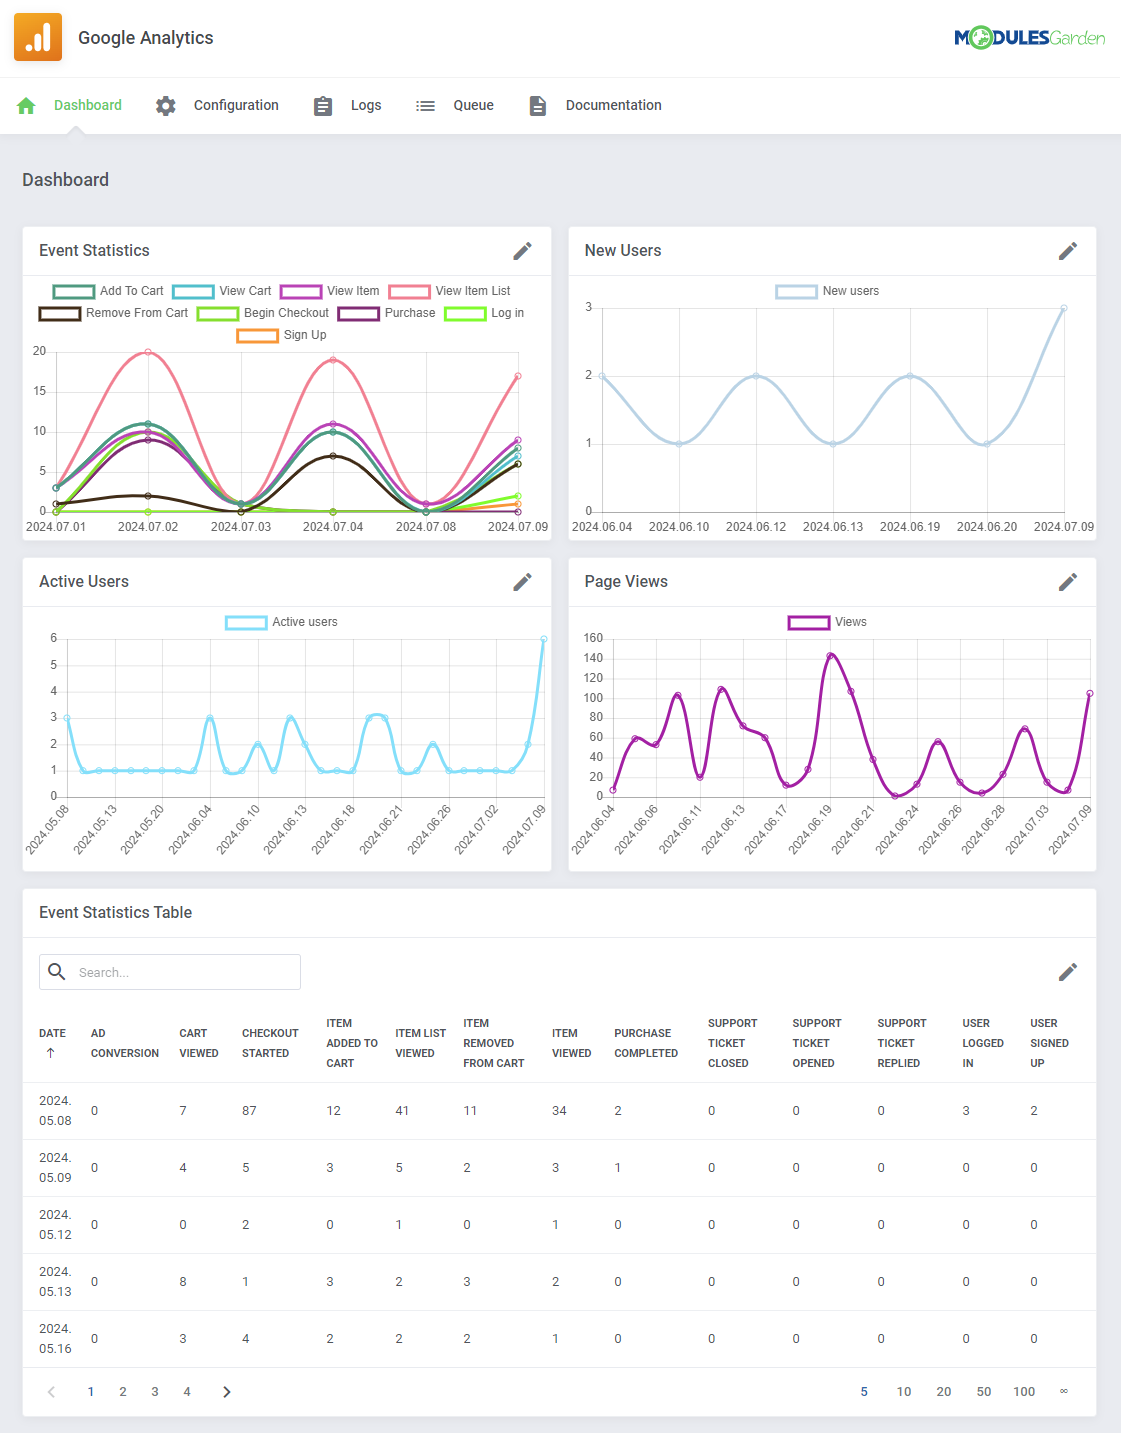Edit the Event Statistics widget with pencil icon

coord(523,251)
